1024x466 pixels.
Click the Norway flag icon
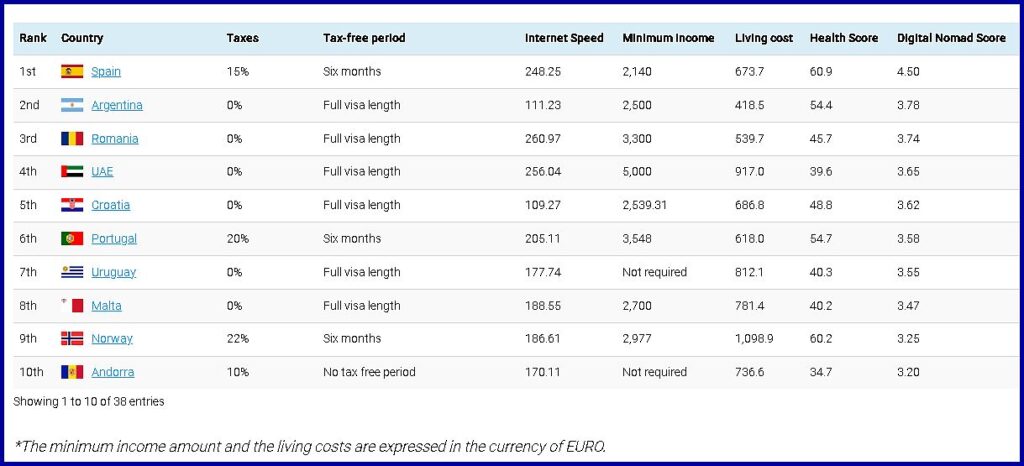pyautogui.click(x=72, y=339)
